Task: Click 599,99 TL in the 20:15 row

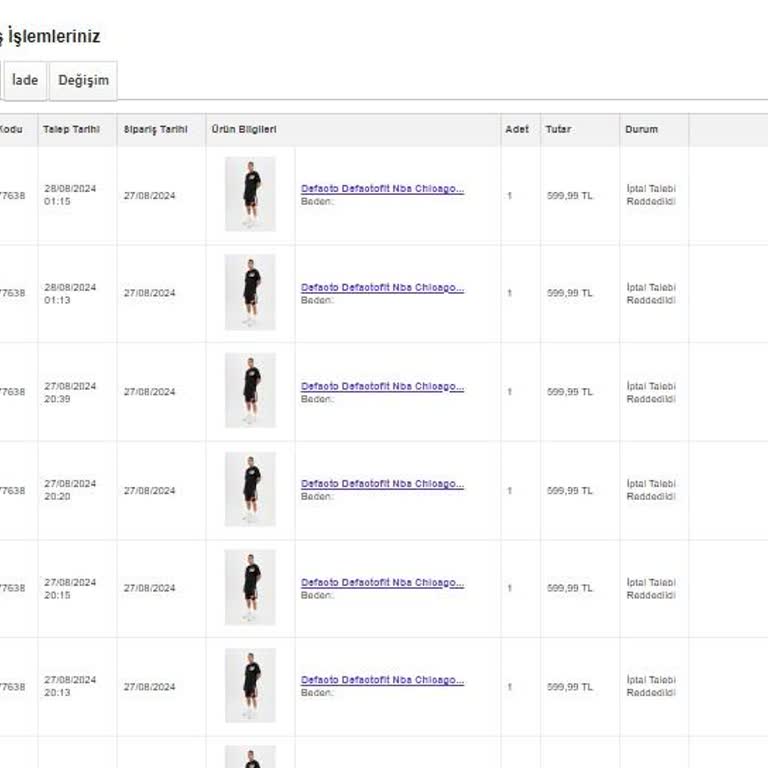Action: click(570, 588)
